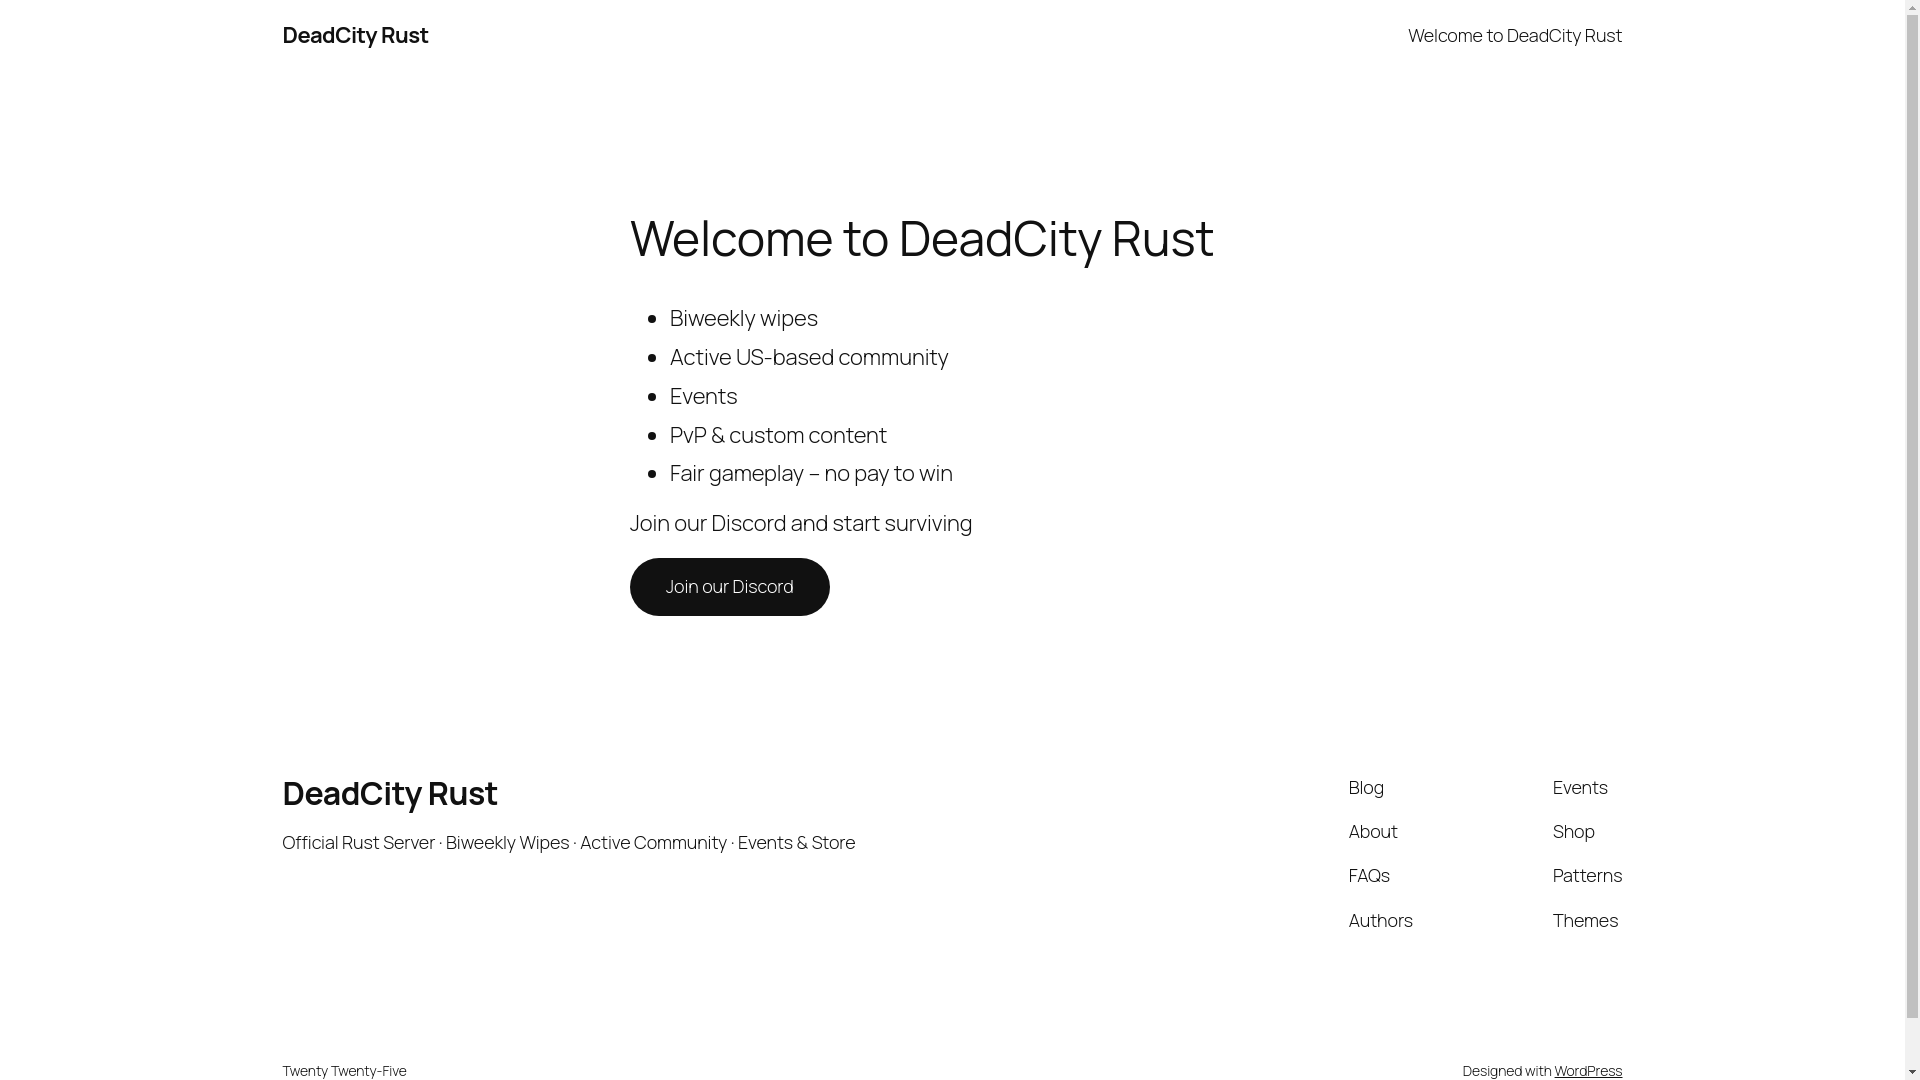Click the Join our Discord and start surviving text
The image size is (1920, 1080).
pos(800,523)
